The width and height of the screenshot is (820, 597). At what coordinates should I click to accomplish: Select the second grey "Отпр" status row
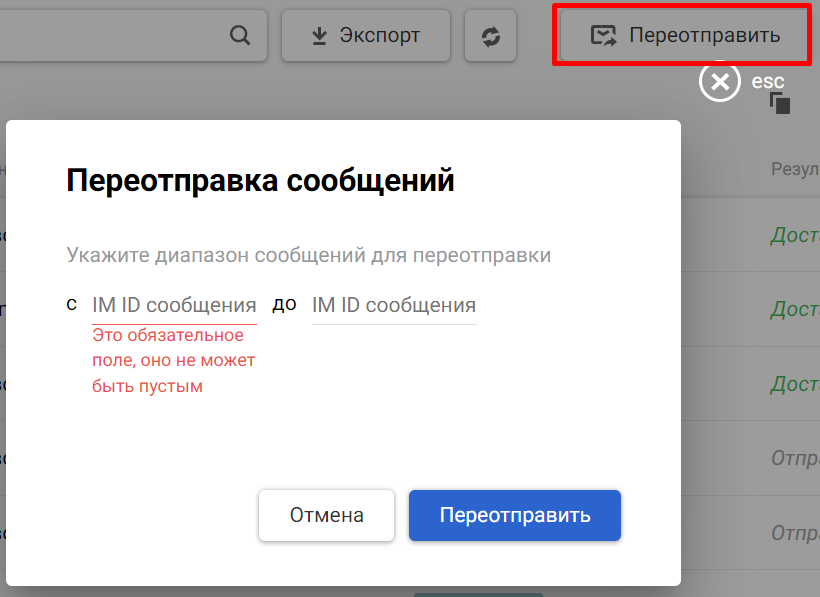[794, 532]
